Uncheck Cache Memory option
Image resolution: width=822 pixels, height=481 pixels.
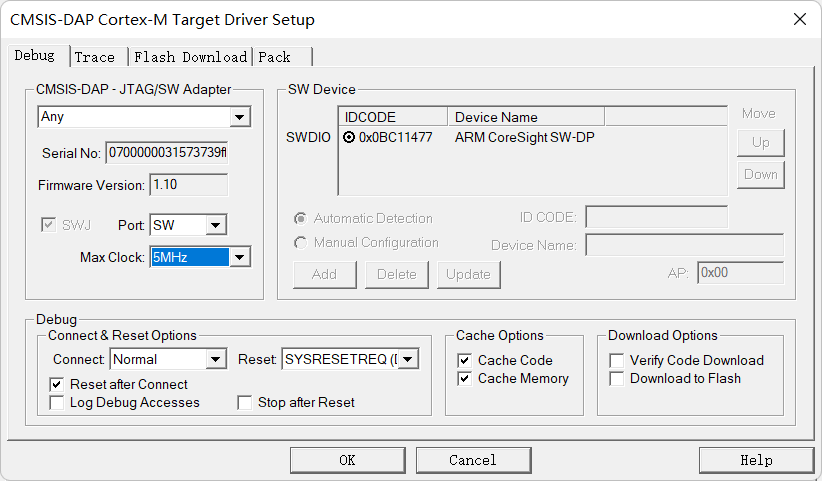click(x=464, y=378)
